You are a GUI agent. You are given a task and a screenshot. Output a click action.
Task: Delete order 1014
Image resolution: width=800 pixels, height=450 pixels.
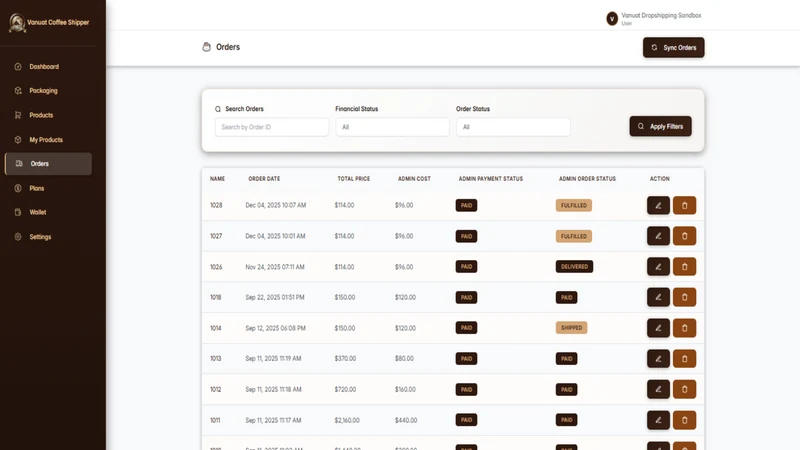click(684, 328)
